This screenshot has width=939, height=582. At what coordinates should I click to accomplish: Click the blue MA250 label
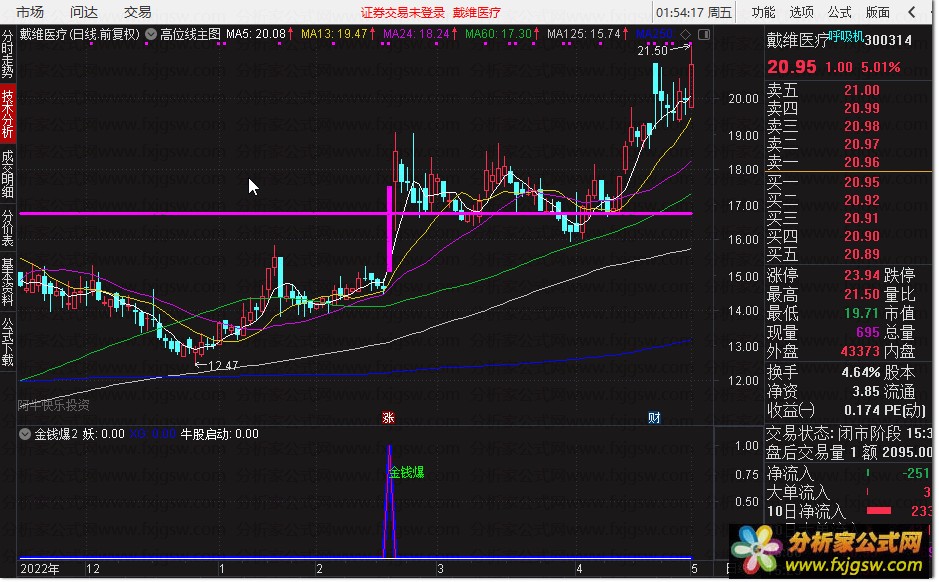coord(654,34)
